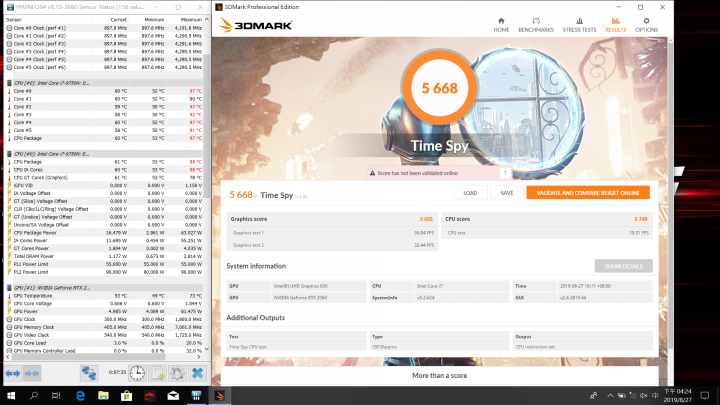Viewport: 720px width, 405px height.
Task: Close sensors with blue X icon
Action: 197,373
